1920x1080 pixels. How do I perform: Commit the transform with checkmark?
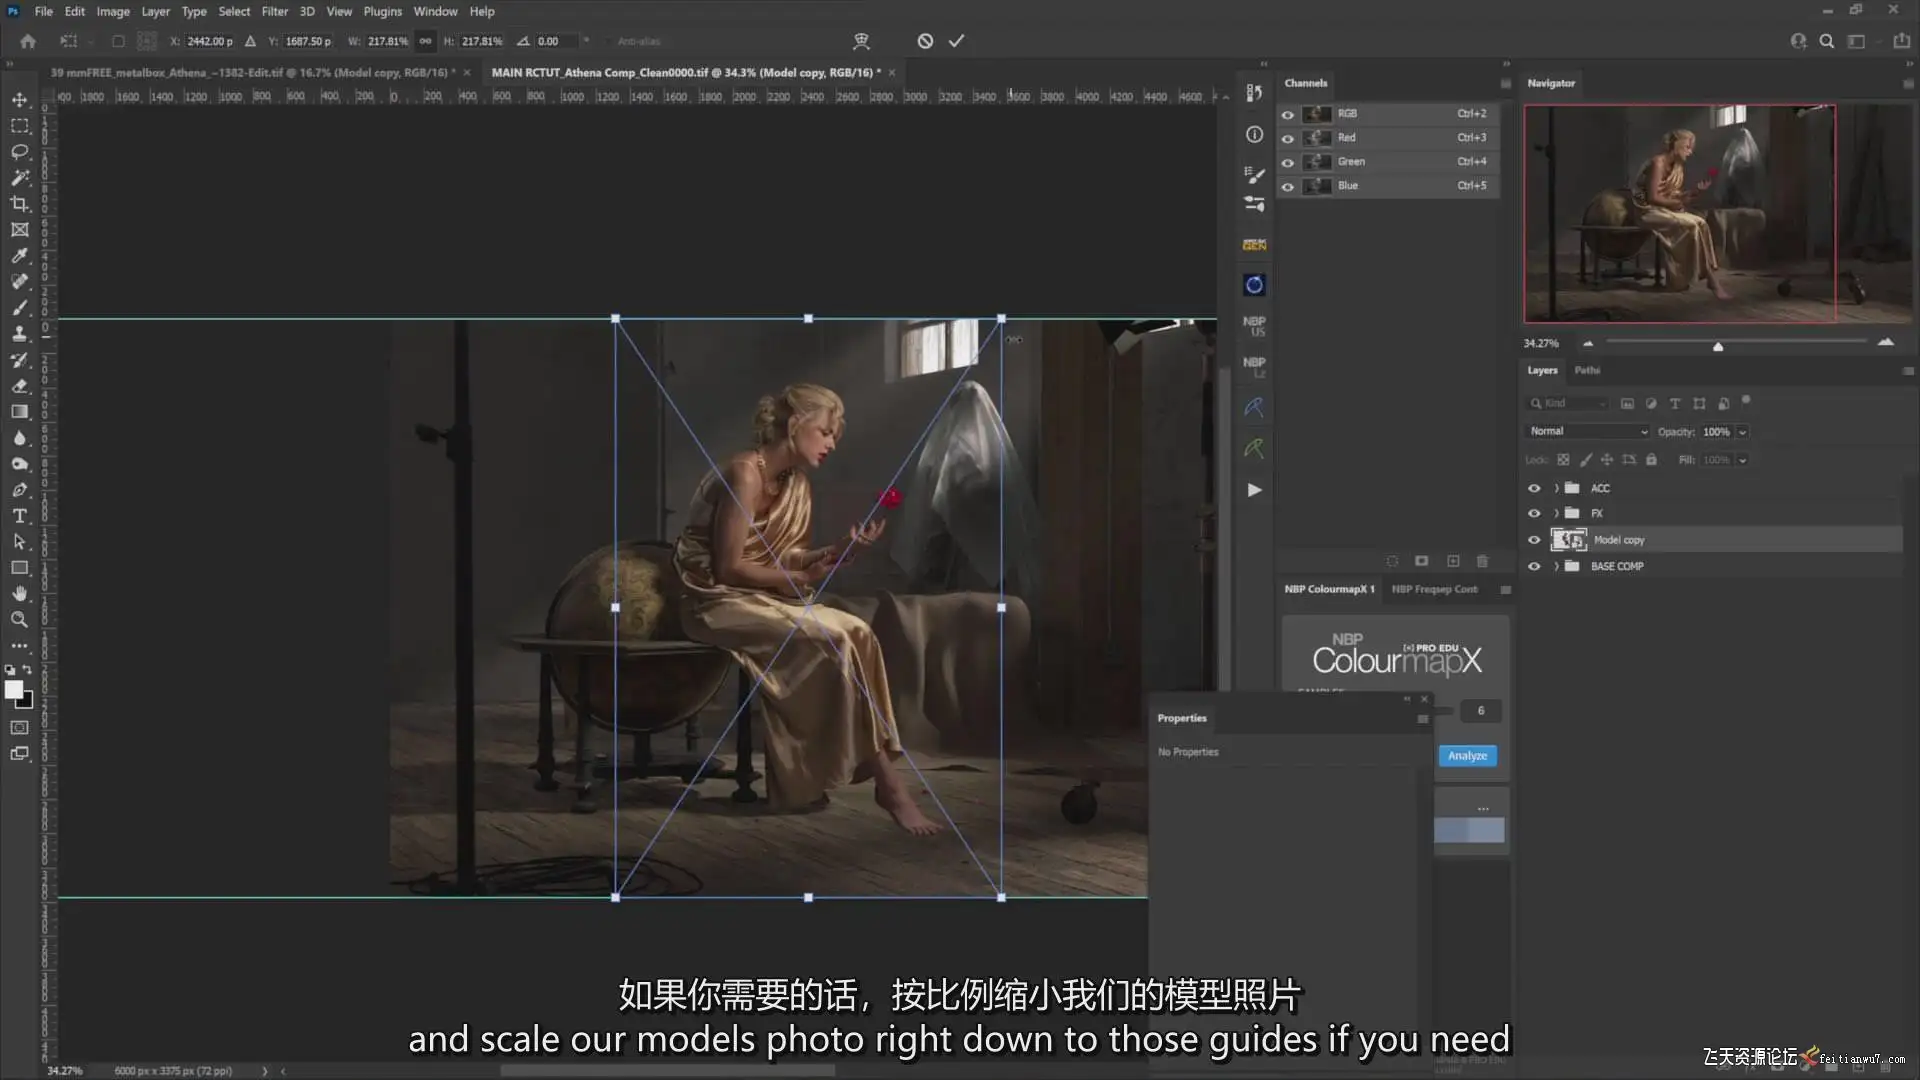(x=957, y=41)
